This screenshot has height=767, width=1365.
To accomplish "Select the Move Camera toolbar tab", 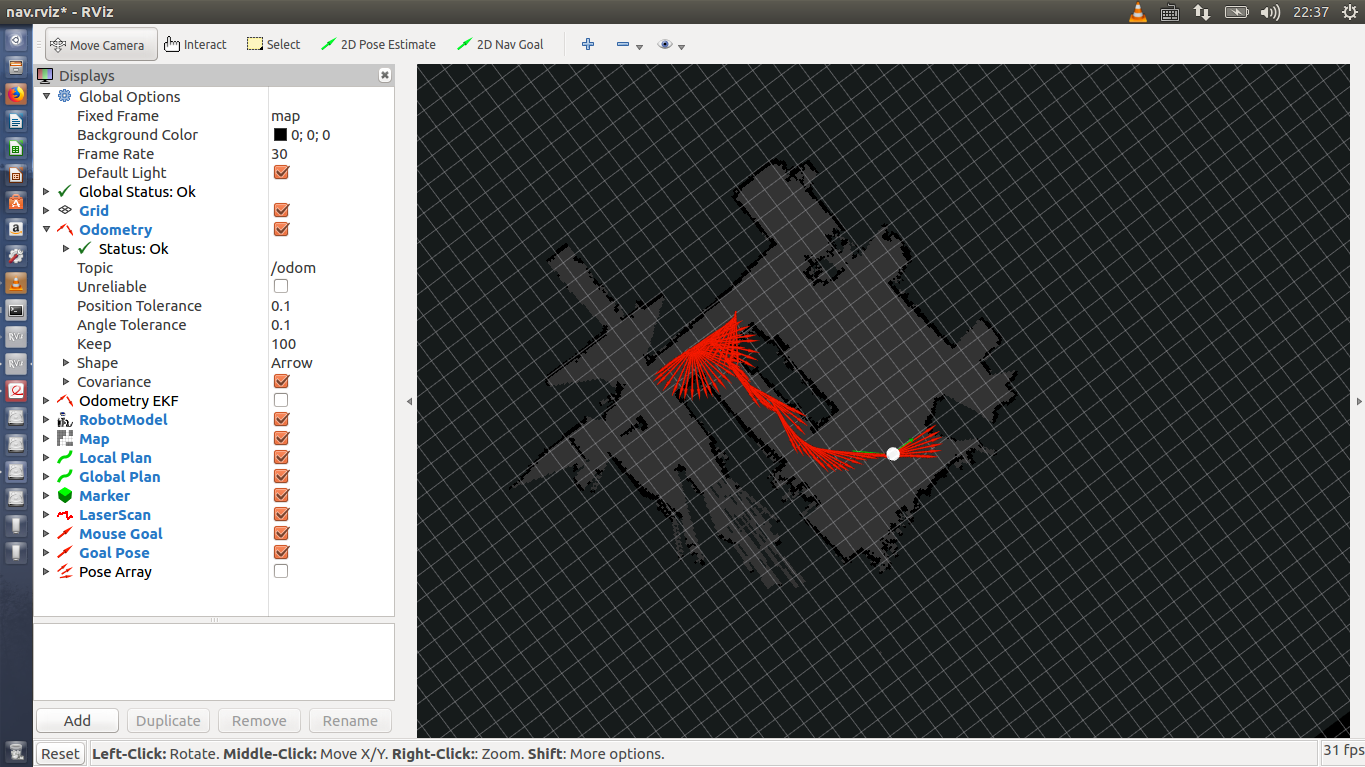I will (x=100, y=44).
